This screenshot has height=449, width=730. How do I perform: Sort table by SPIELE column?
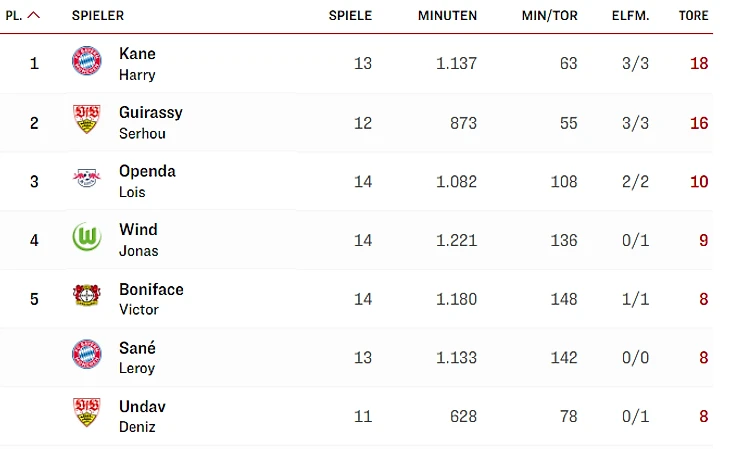point(350,16)
